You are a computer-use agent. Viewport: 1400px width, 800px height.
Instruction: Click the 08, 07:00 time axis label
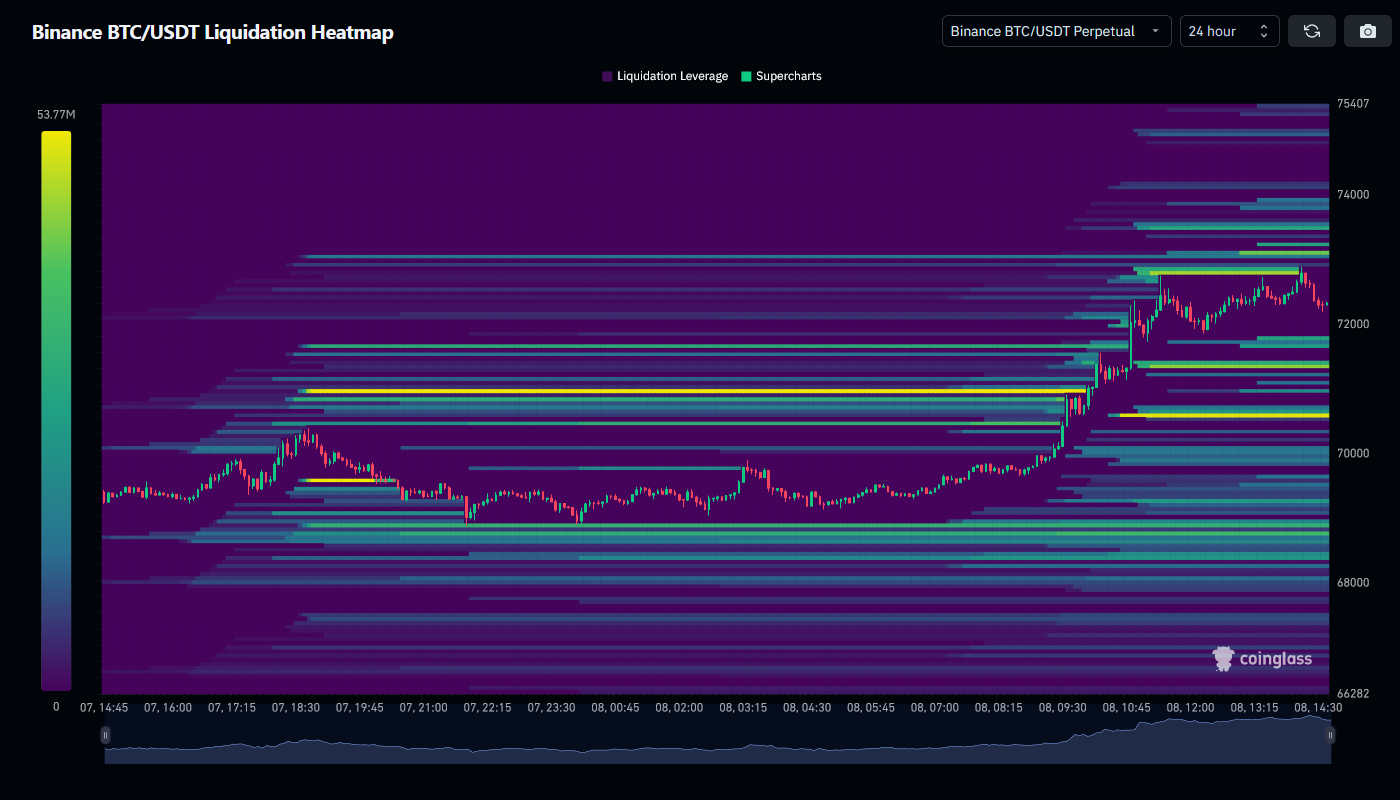(x=934, y=707)
